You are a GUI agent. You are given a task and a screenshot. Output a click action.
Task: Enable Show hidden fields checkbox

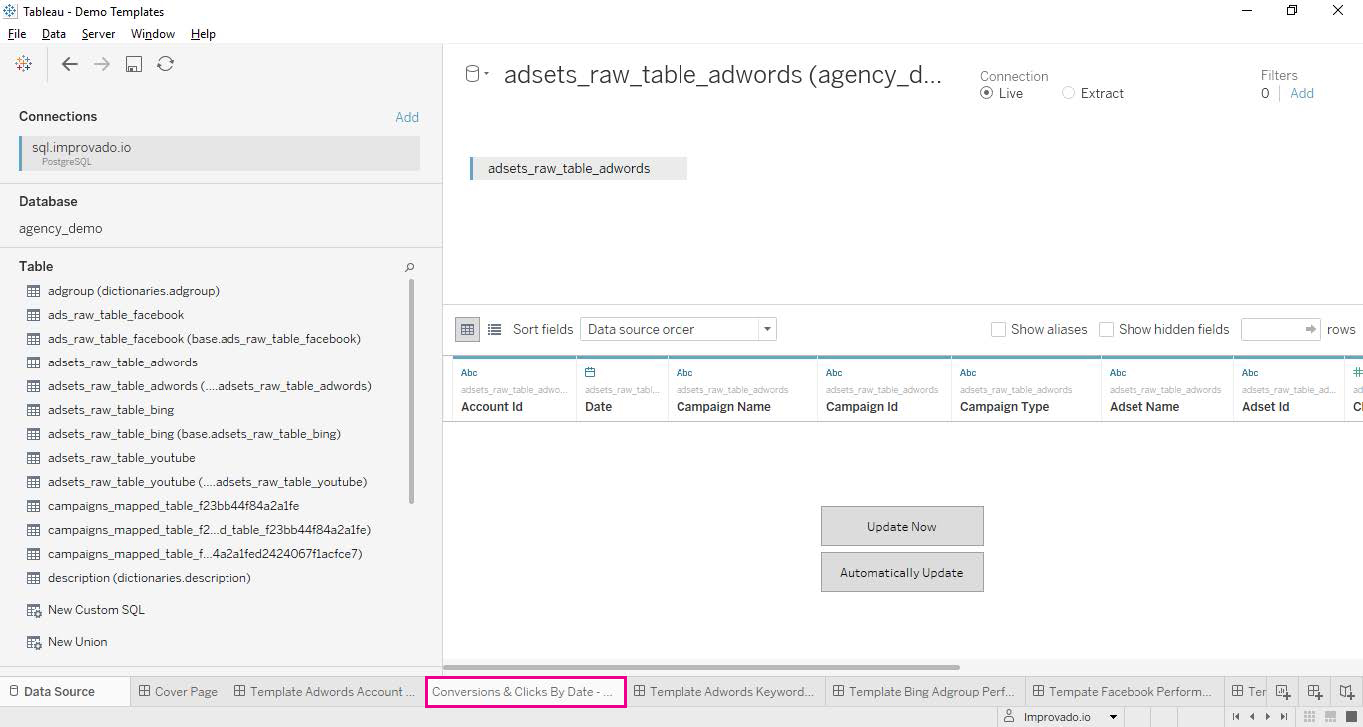1106,329
